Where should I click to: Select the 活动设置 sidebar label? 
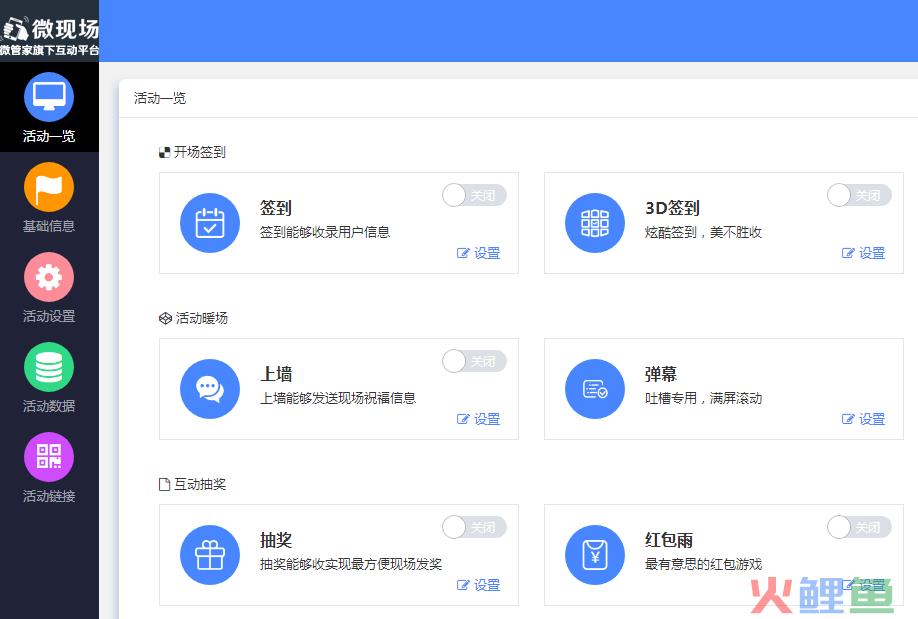tap(49, 316)
